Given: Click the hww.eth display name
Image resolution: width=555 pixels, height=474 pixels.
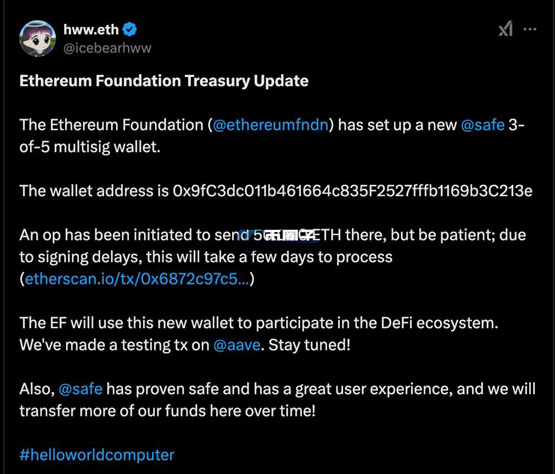Looking at the screenshot, I should [91, 30].
